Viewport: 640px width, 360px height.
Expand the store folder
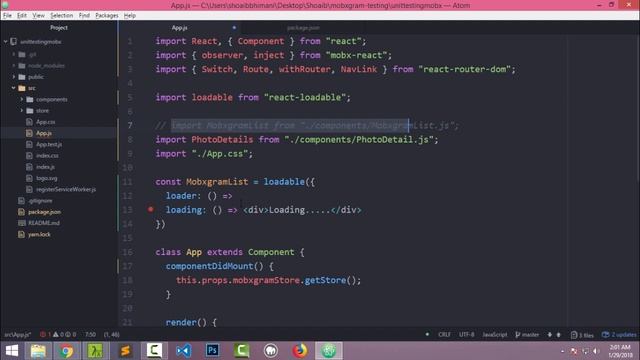[22, 111]
